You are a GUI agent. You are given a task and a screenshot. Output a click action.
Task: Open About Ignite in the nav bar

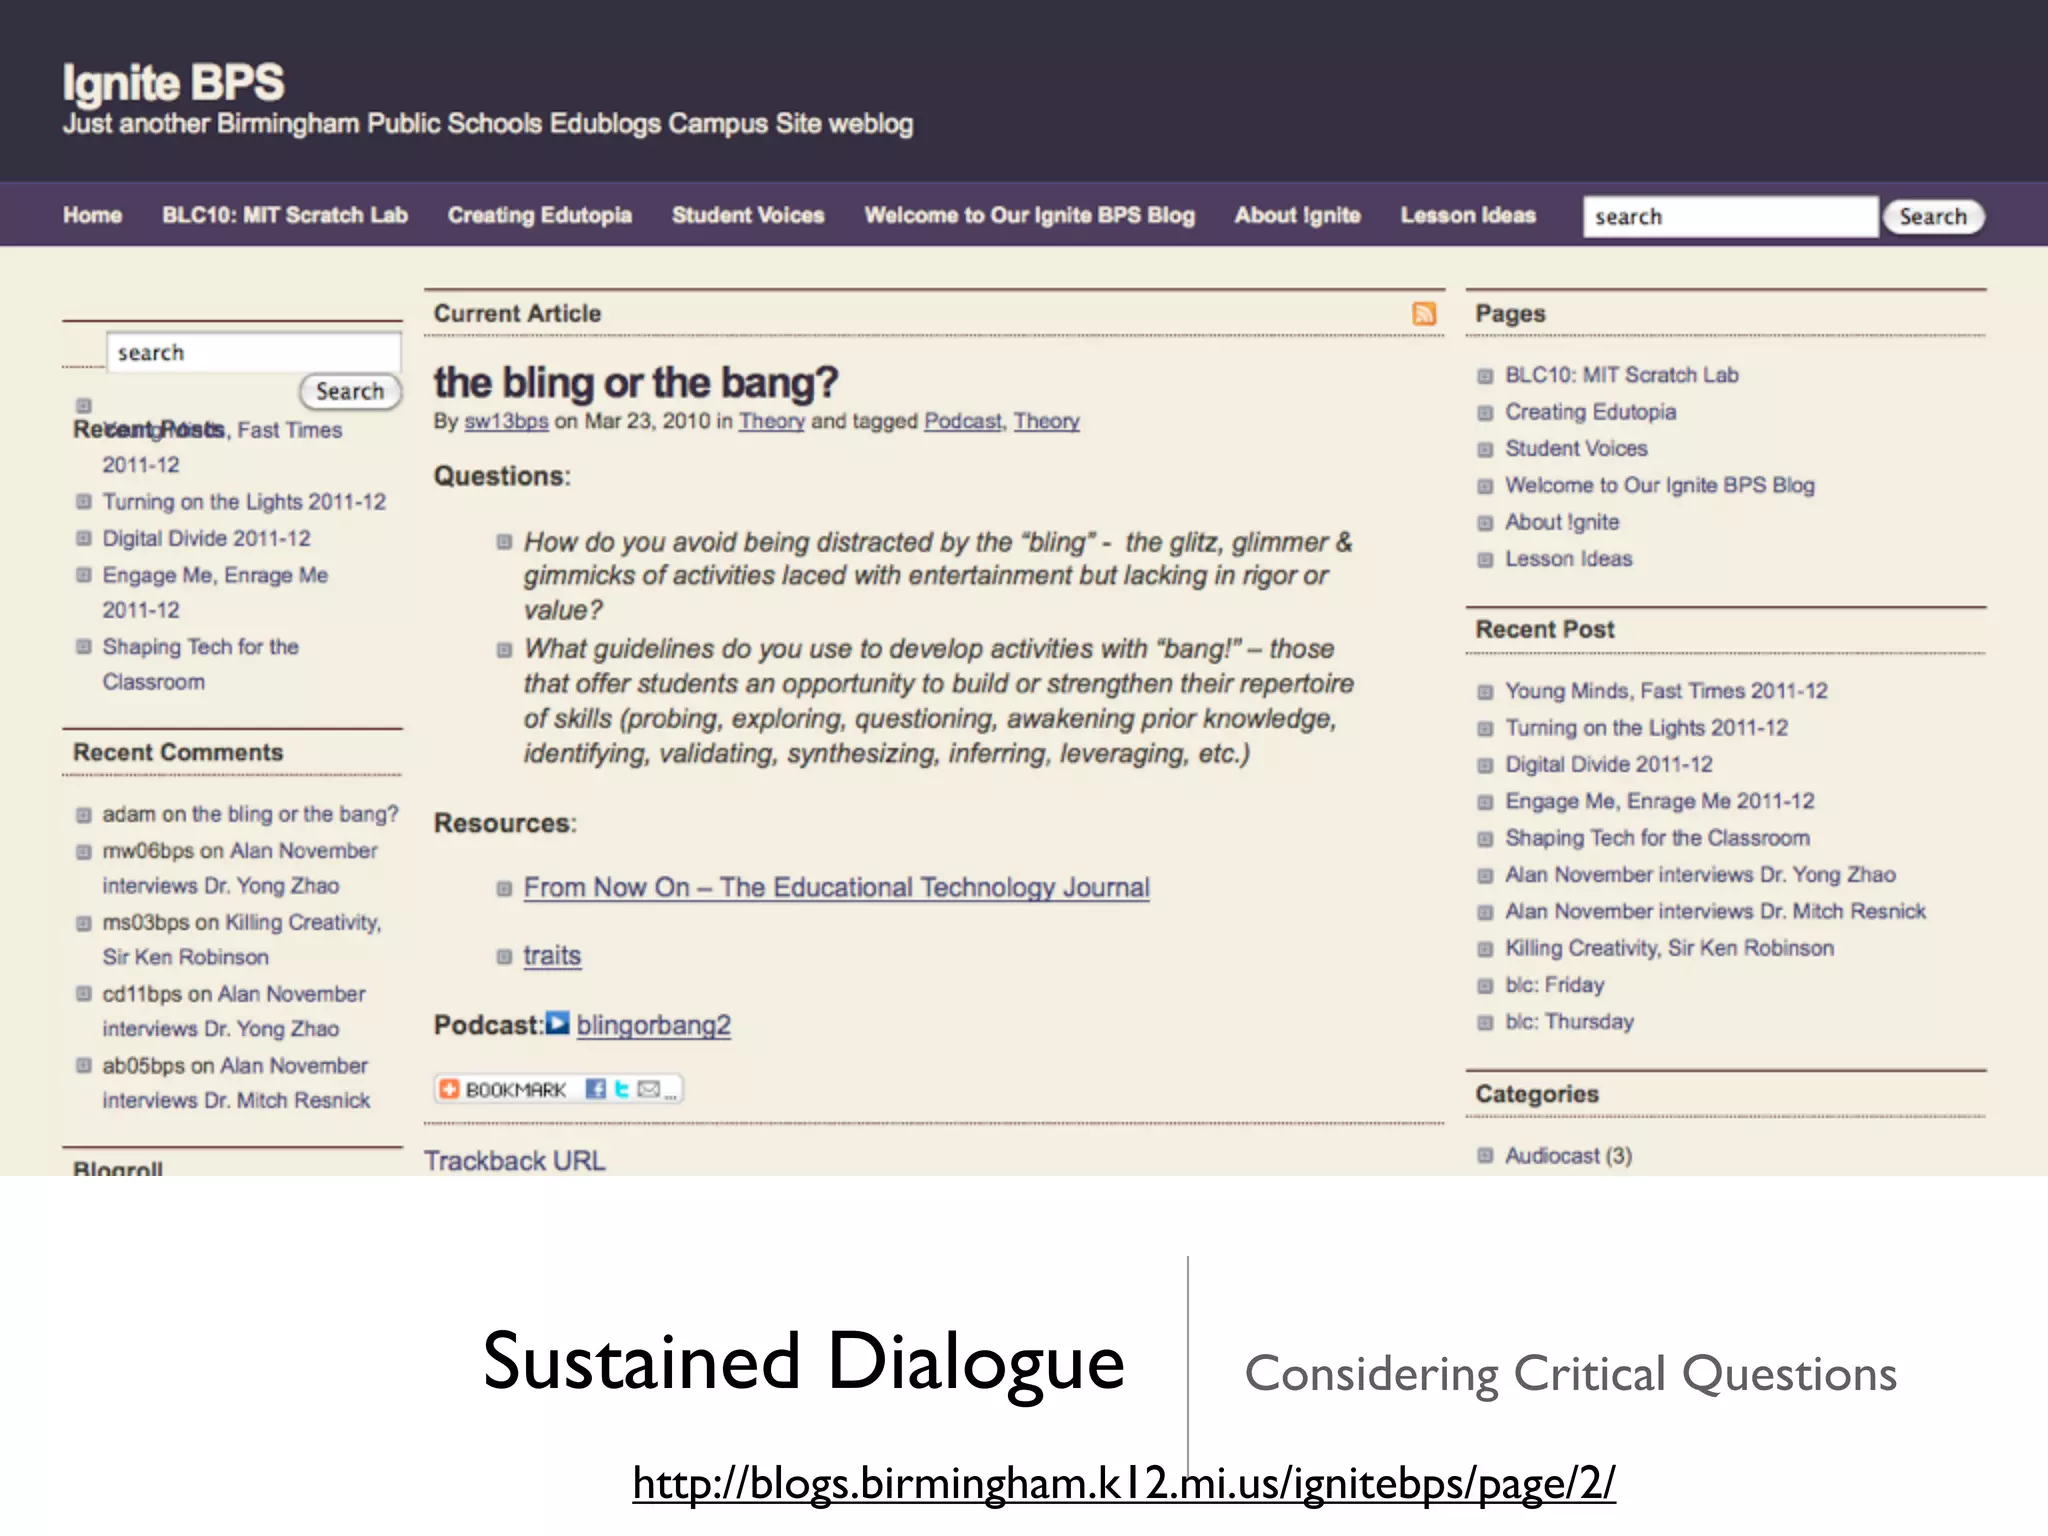tap(1297, 215)
